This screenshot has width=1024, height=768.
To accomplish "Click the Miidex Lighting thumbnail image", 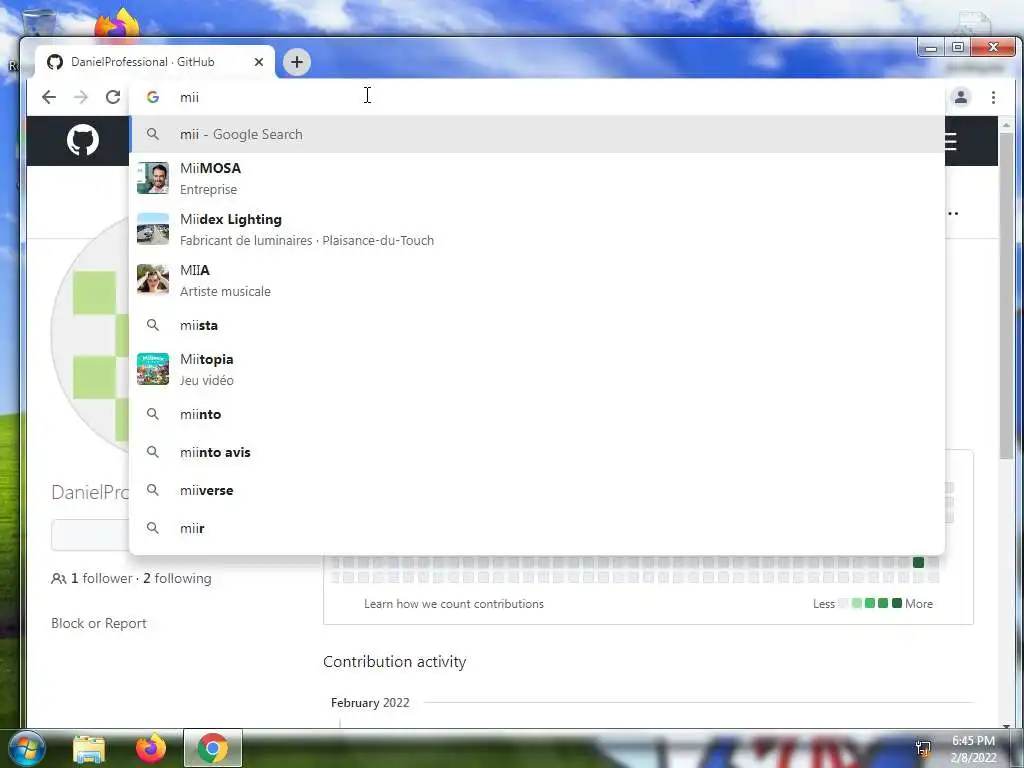I will tap(153, 229).
